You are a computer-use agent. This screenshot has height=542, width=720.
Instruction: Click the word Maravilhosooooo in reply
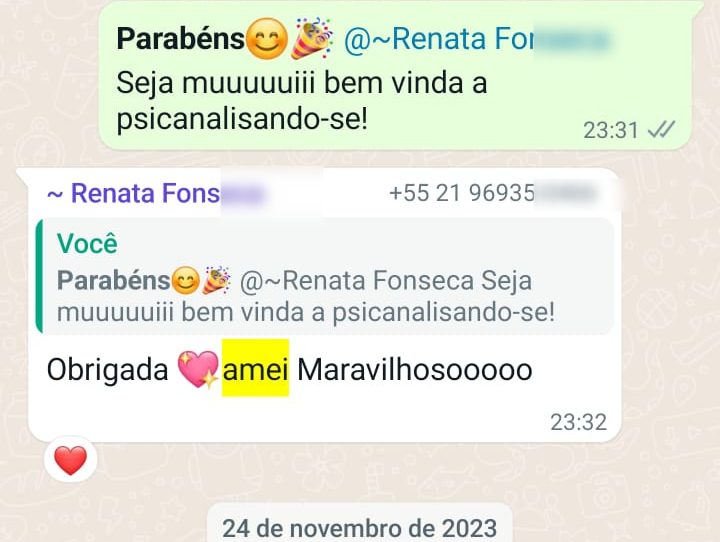click(x=415, y=369)
